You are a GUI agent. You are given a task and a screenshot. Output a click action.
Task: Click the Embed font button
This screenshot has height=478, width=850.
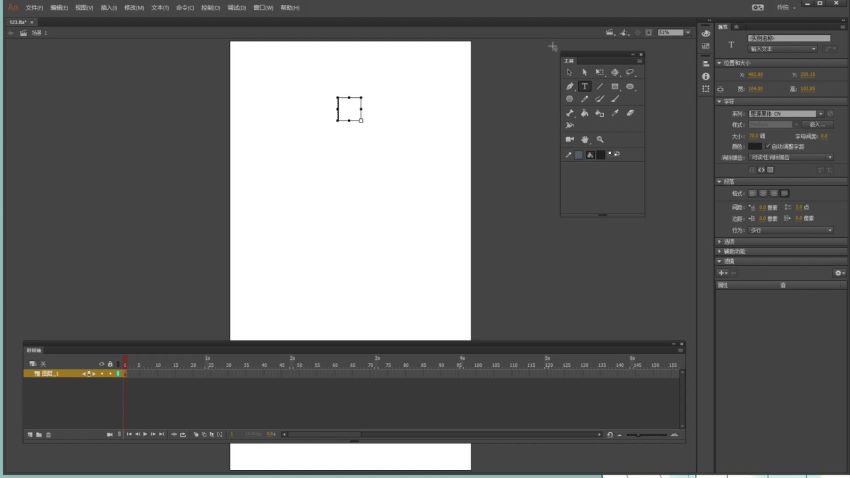817,125
